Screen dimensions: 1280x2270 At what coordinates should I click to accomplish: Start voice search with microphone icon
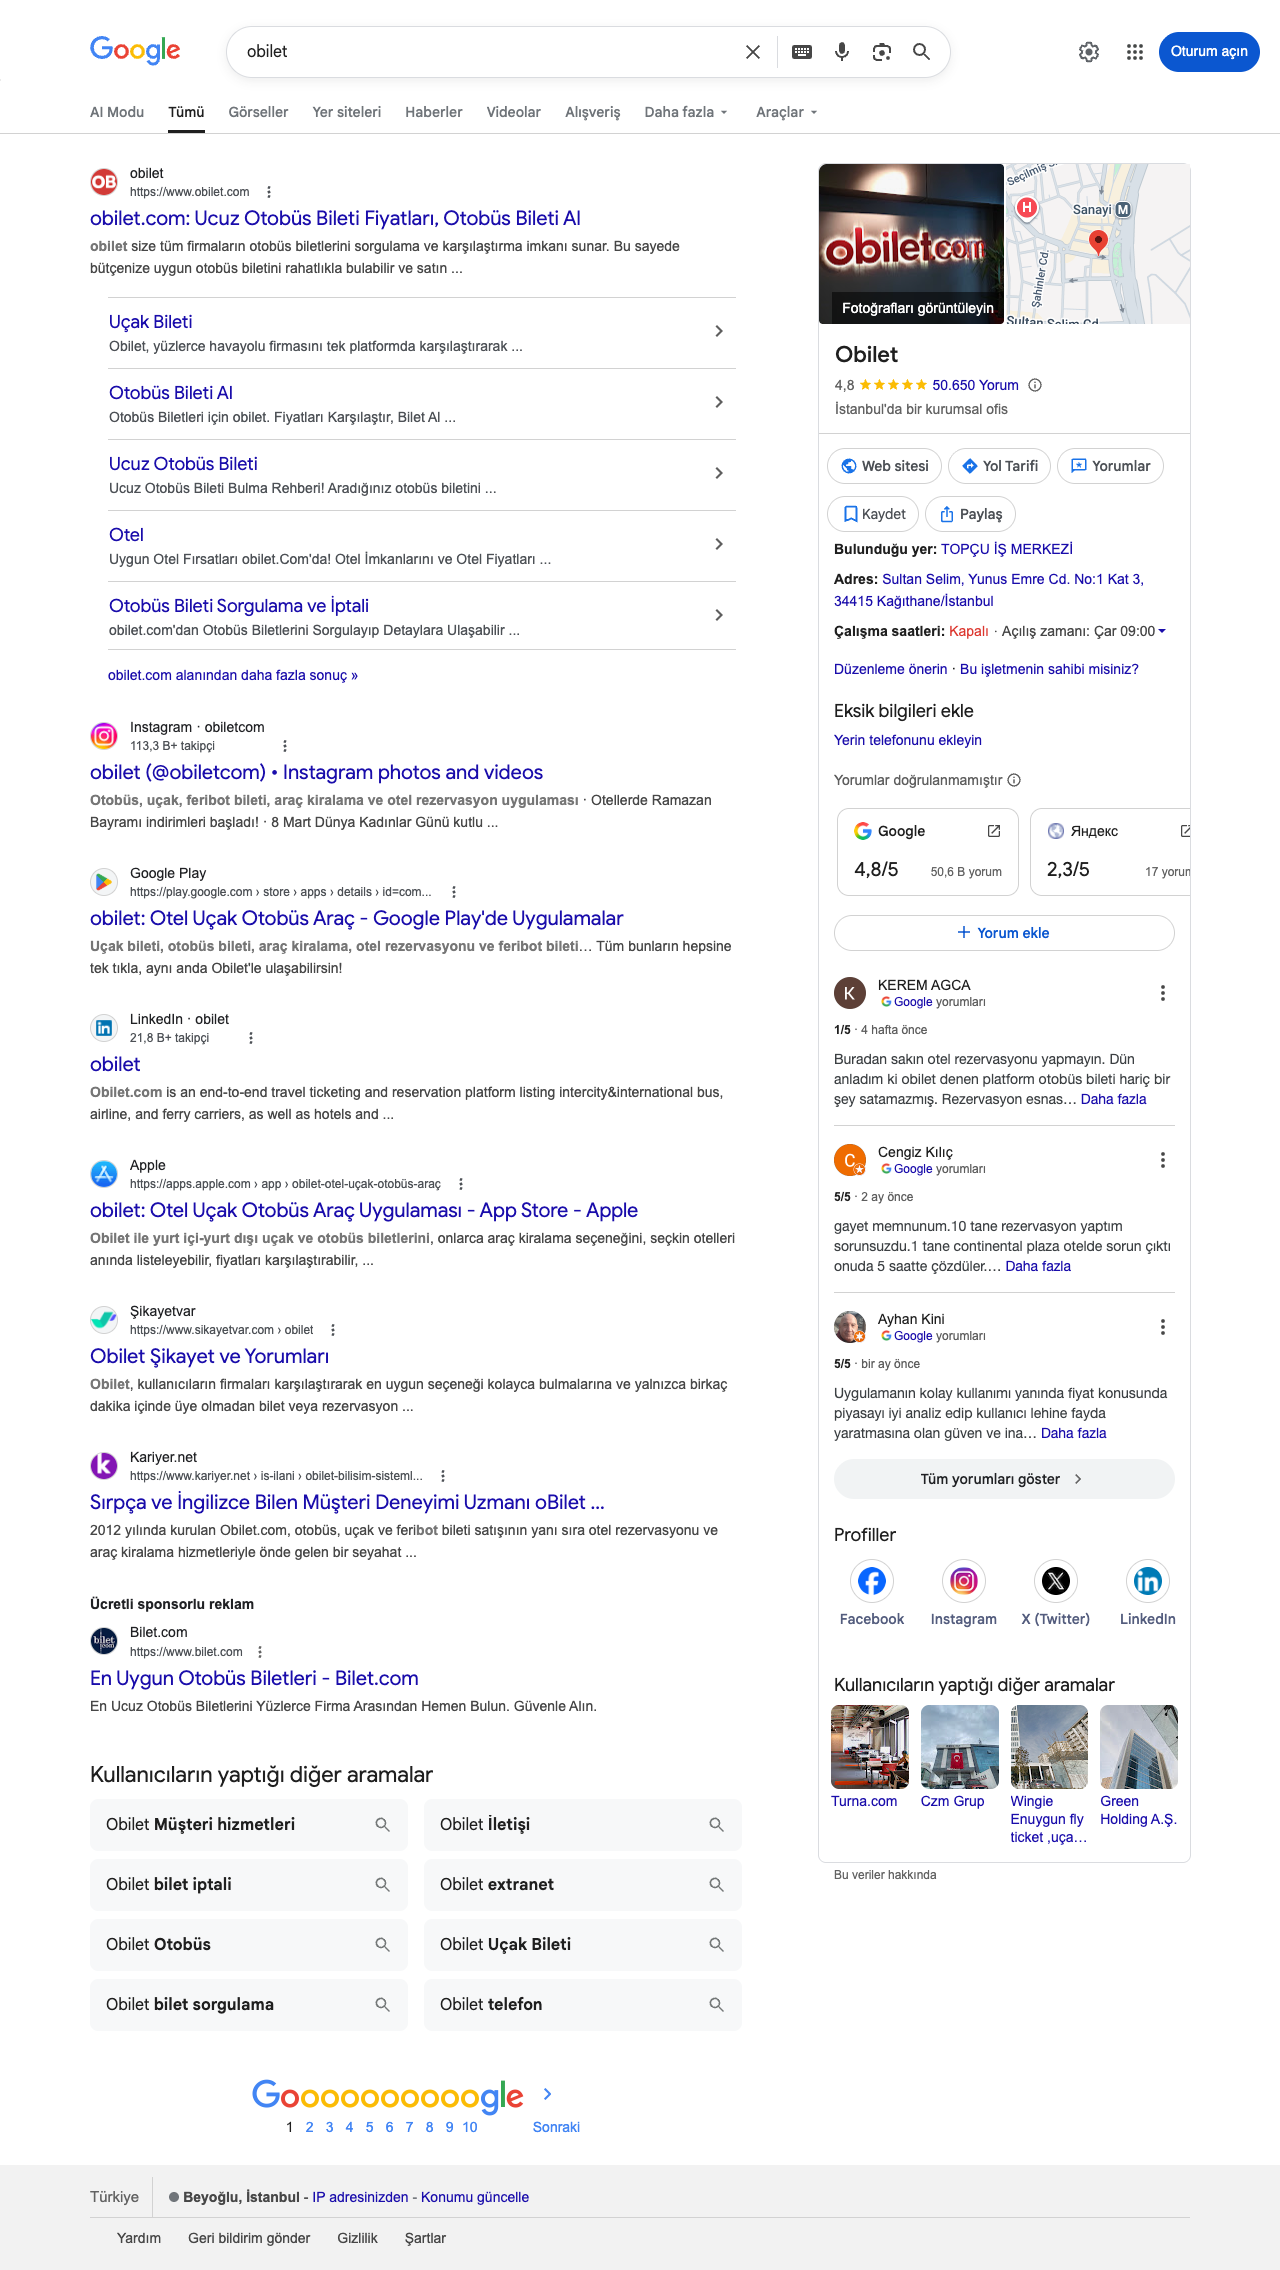pyautogui.click(x=842, y=52)
